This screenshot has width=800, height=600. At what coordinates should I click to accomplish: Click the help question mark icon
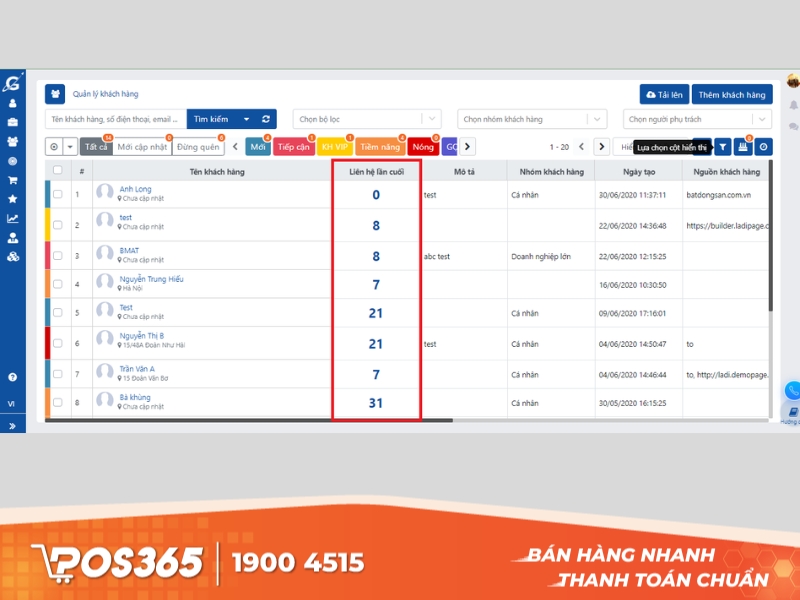click(13, 378)
